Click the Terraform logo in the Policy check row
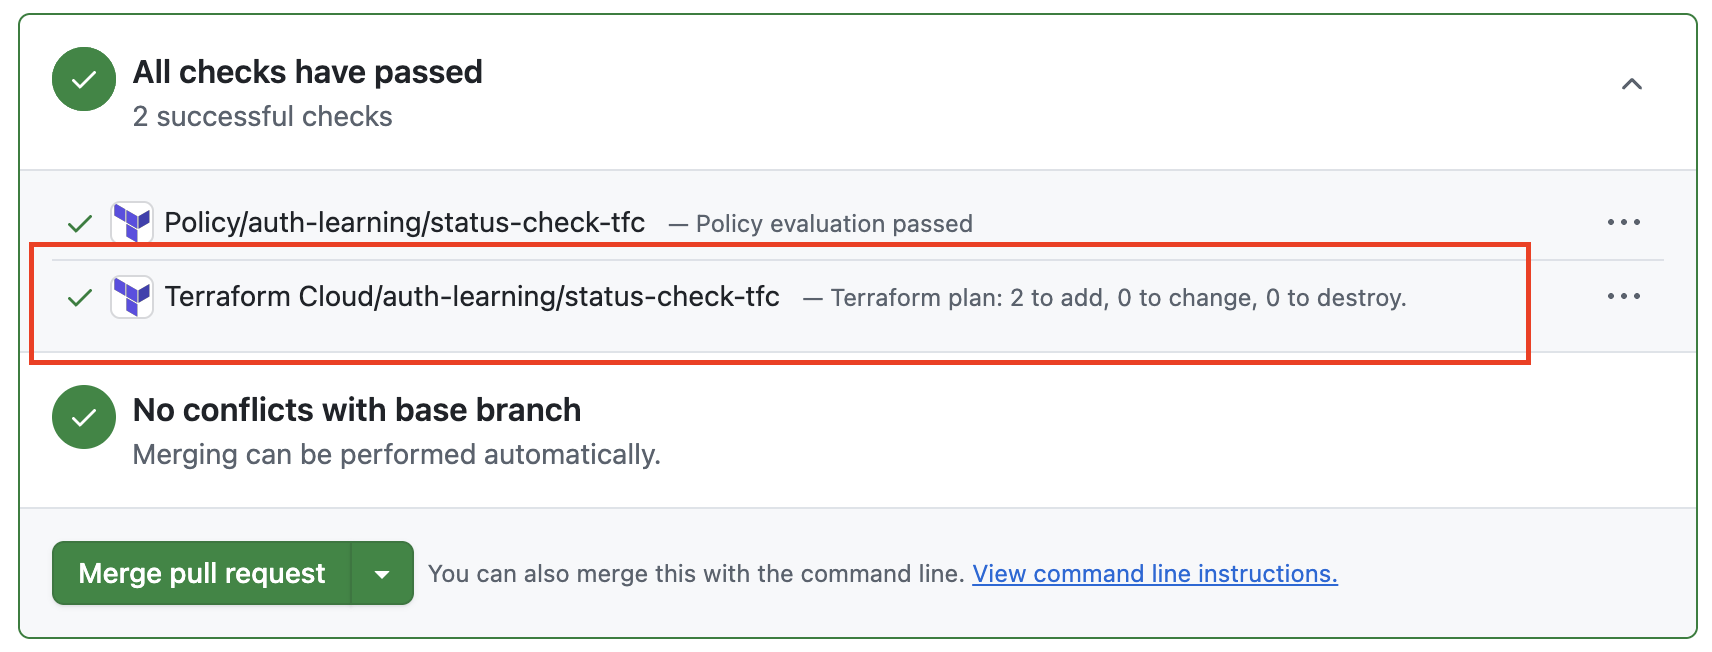The height and width of the screenshot is (652, 1712). pos(132,222)
